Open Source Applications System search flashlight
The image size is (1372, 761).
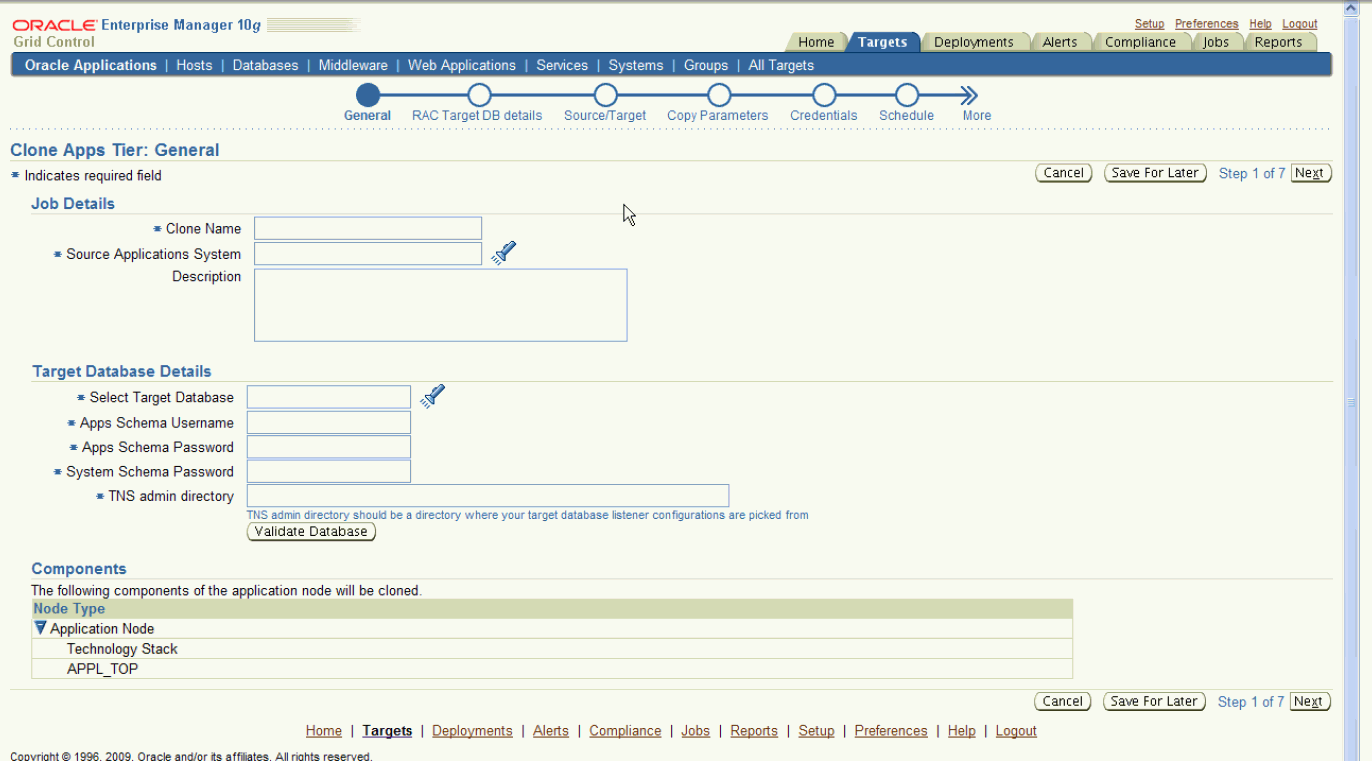coord(504,253)
